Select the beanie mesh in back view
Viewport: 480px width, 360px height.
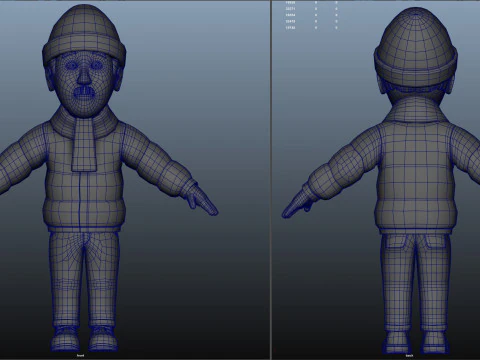[x=416, y=47]
